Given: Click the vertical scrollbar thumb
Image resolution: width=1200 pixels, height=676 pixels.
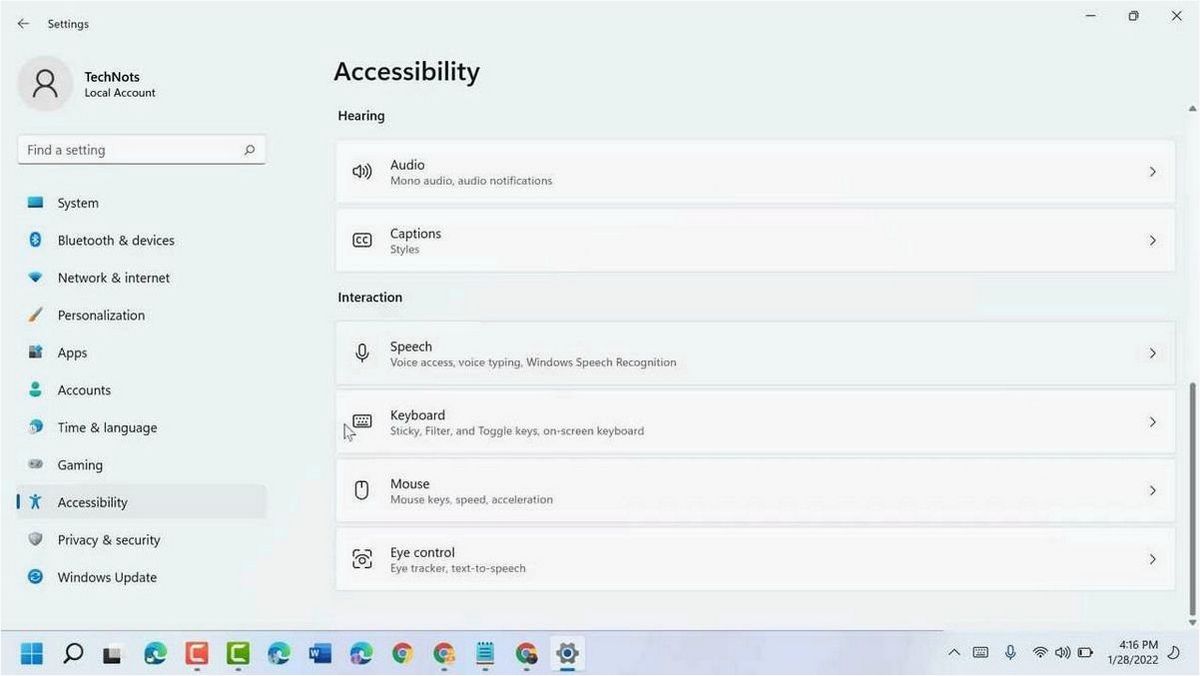Looking at the screenshot, I should (1192, 498).
